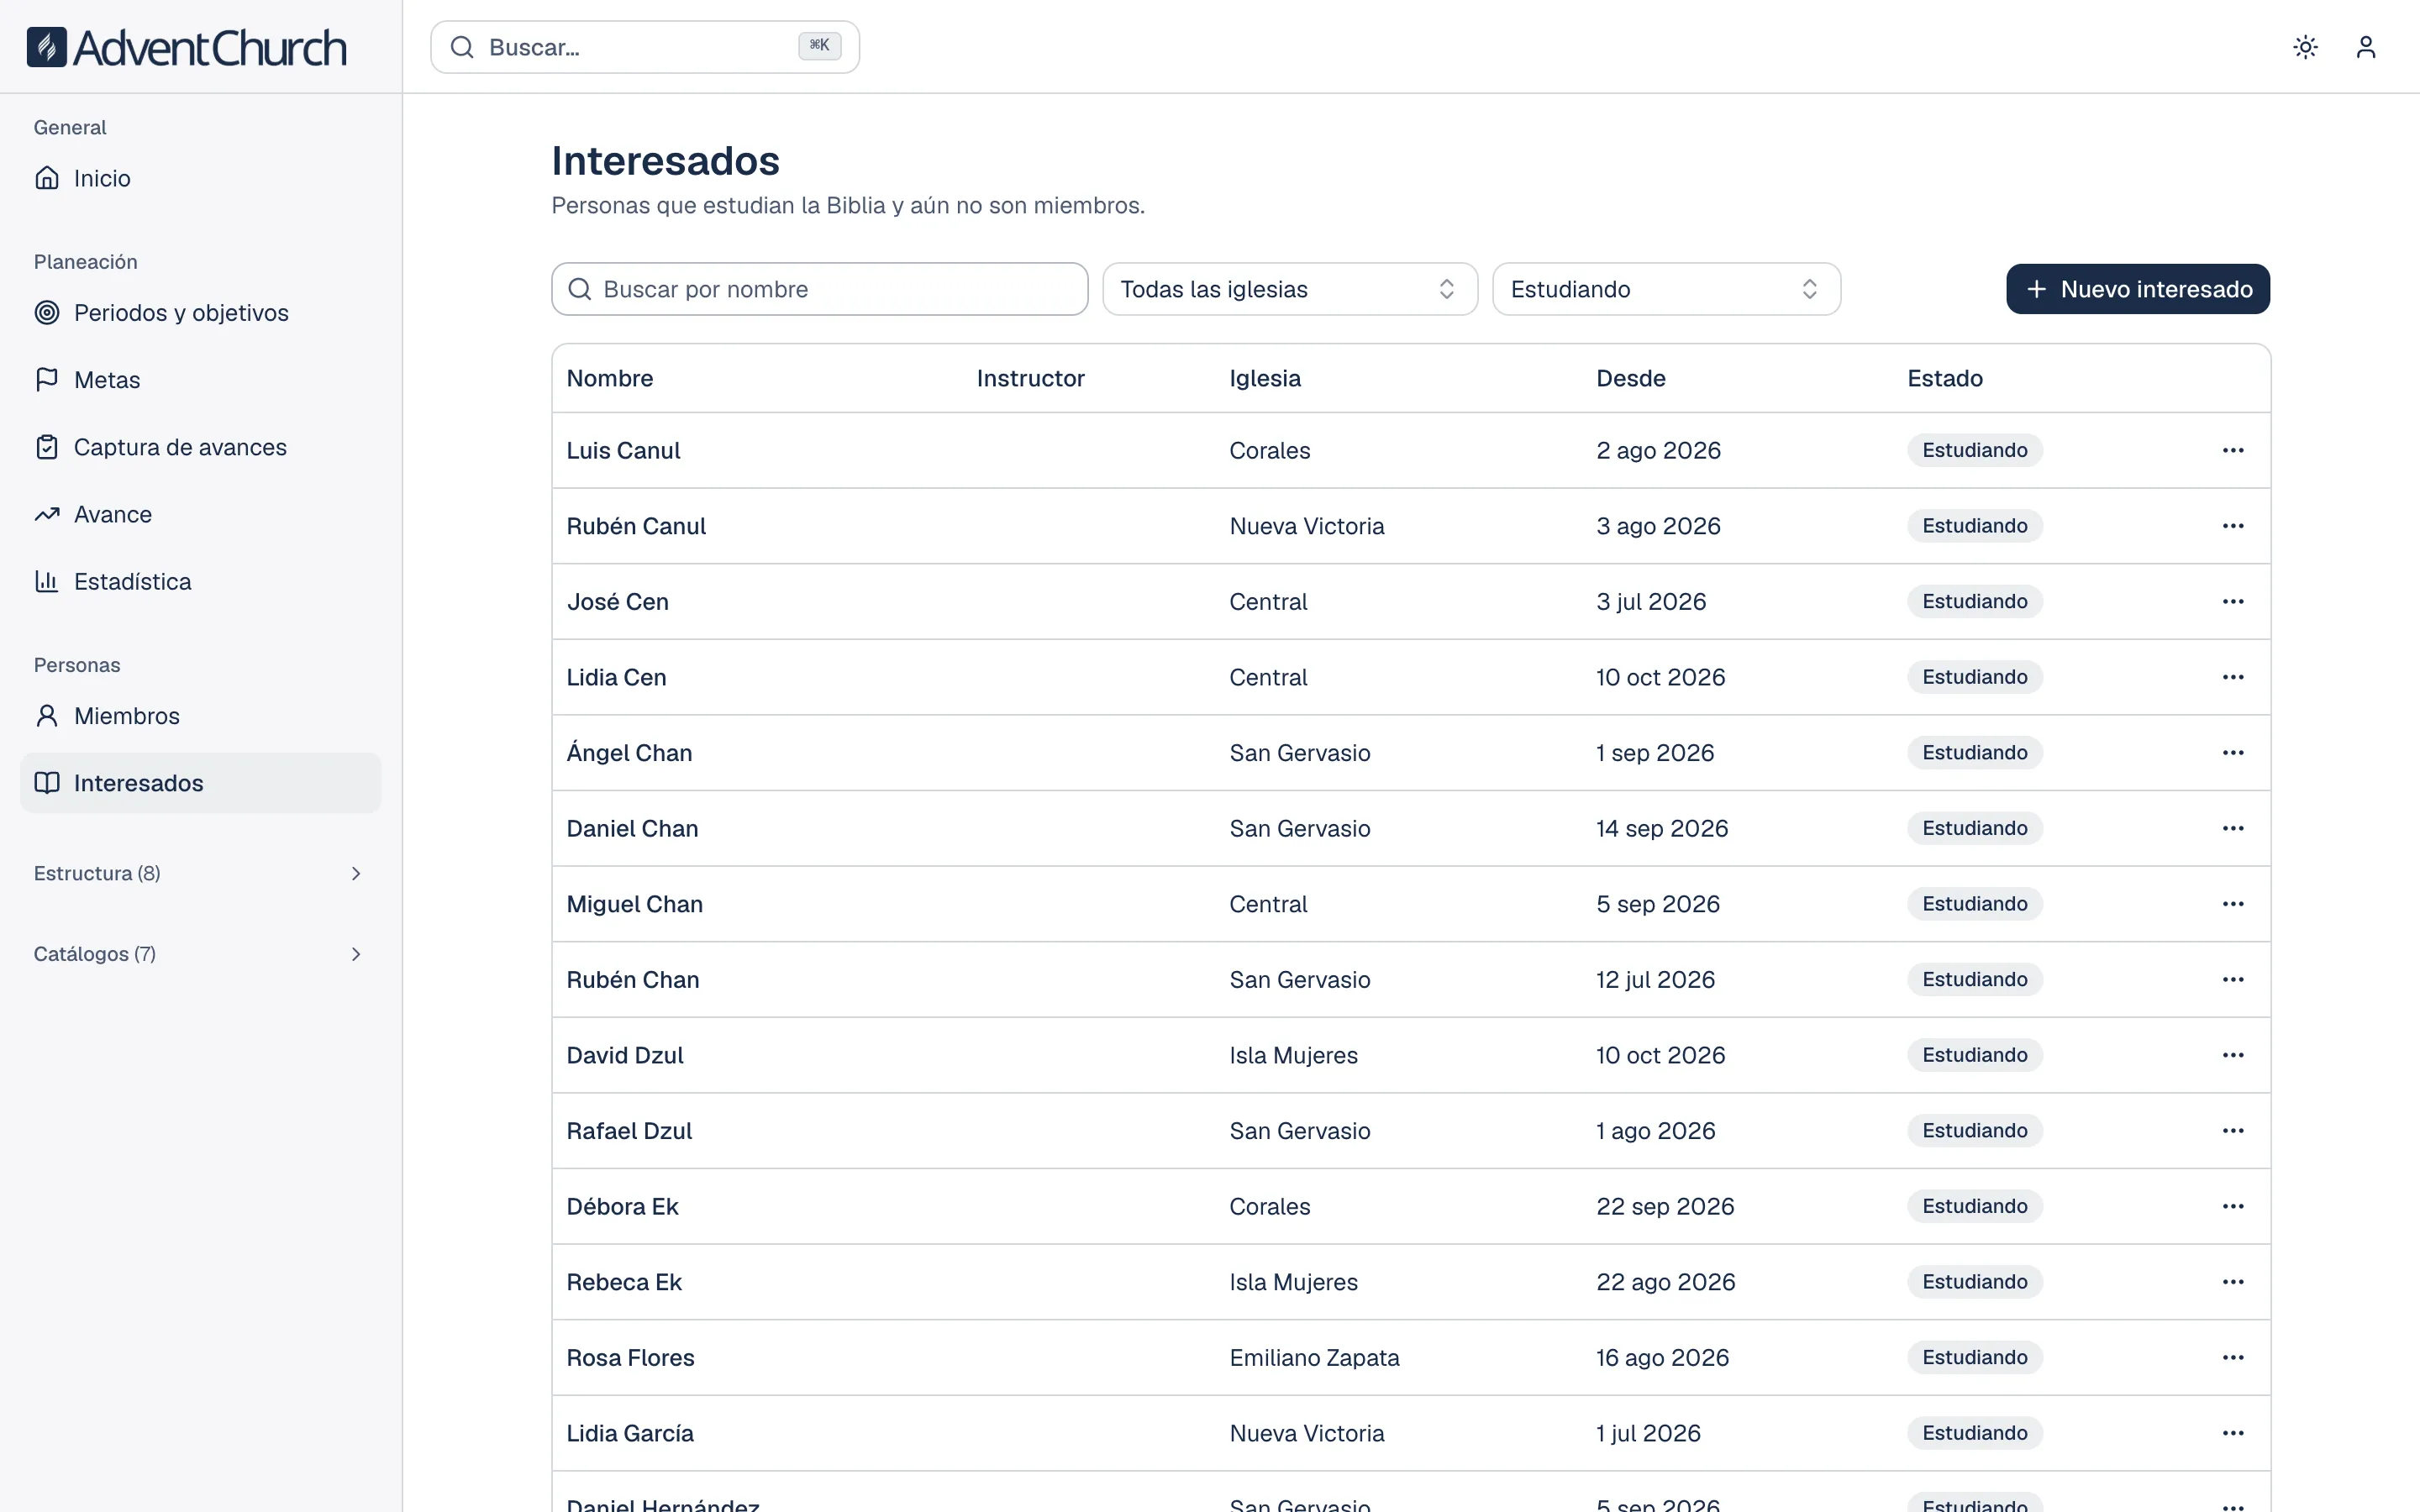
Task: Click the Interesados book icon
Action: pyautogui.click(x=47, y=783)
